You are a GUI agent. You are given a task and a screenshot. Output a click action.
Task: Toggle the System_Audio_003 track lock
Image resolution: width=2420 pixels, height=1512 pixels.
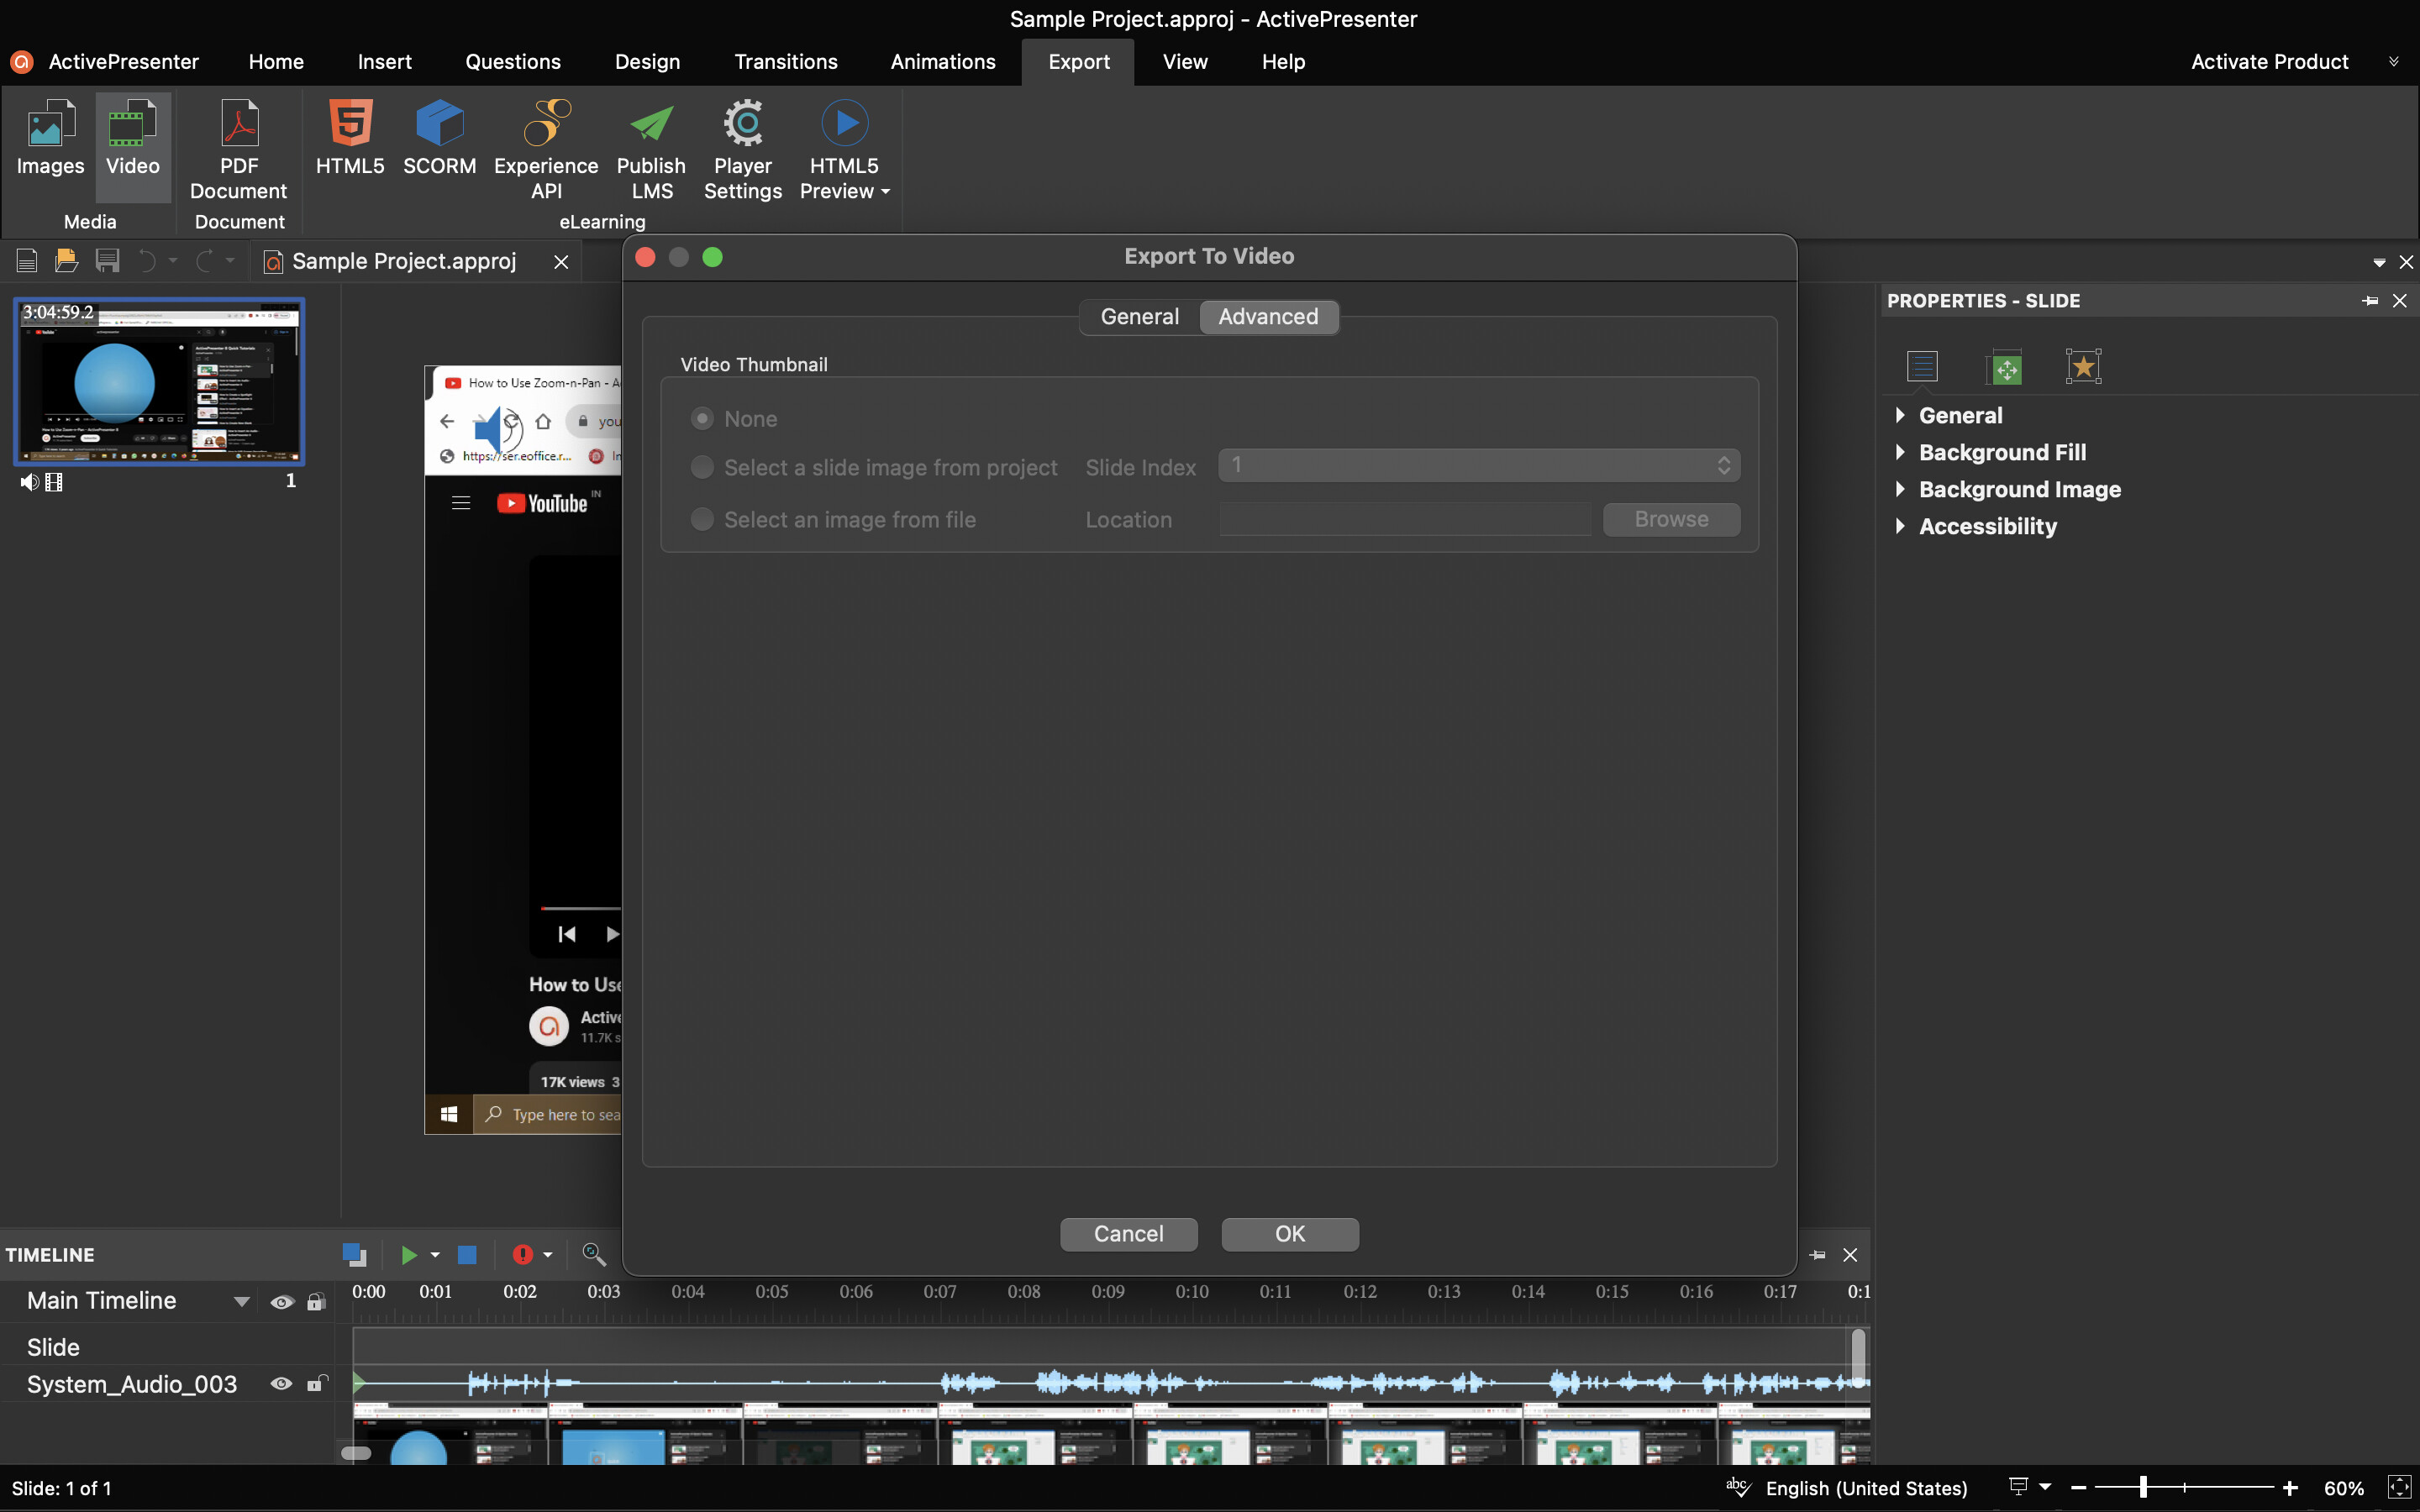[316, 1384]
